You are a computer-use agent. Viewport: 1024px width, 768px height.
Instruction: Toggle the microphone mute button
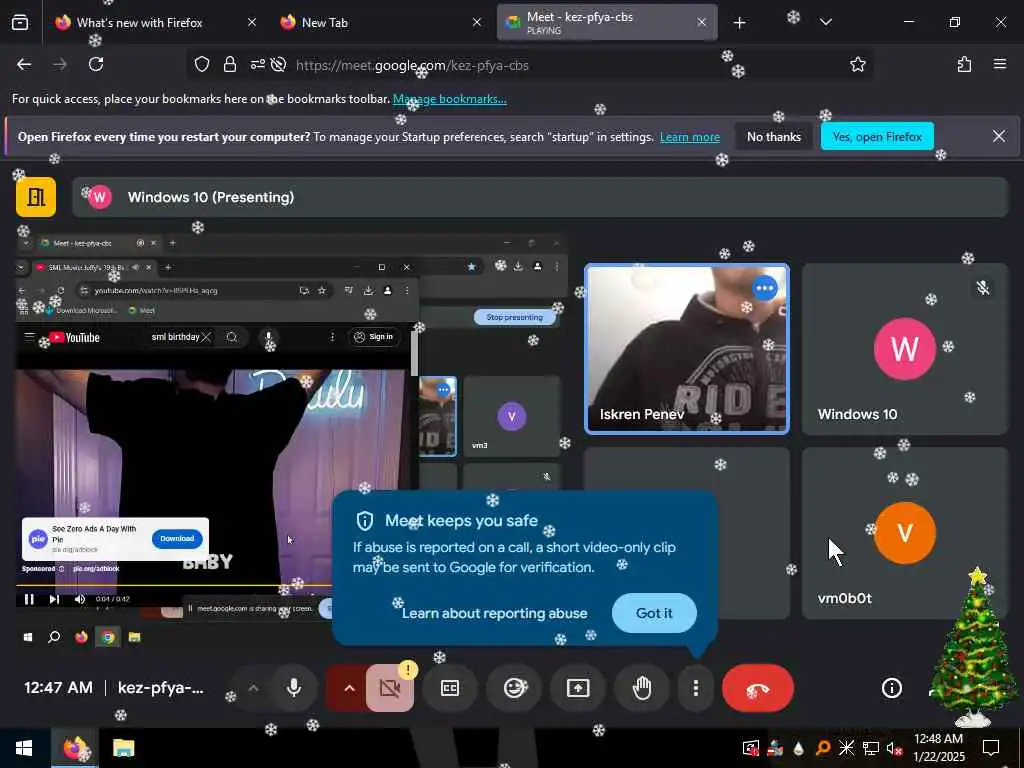pyautogui.click(x=294, y=688)
